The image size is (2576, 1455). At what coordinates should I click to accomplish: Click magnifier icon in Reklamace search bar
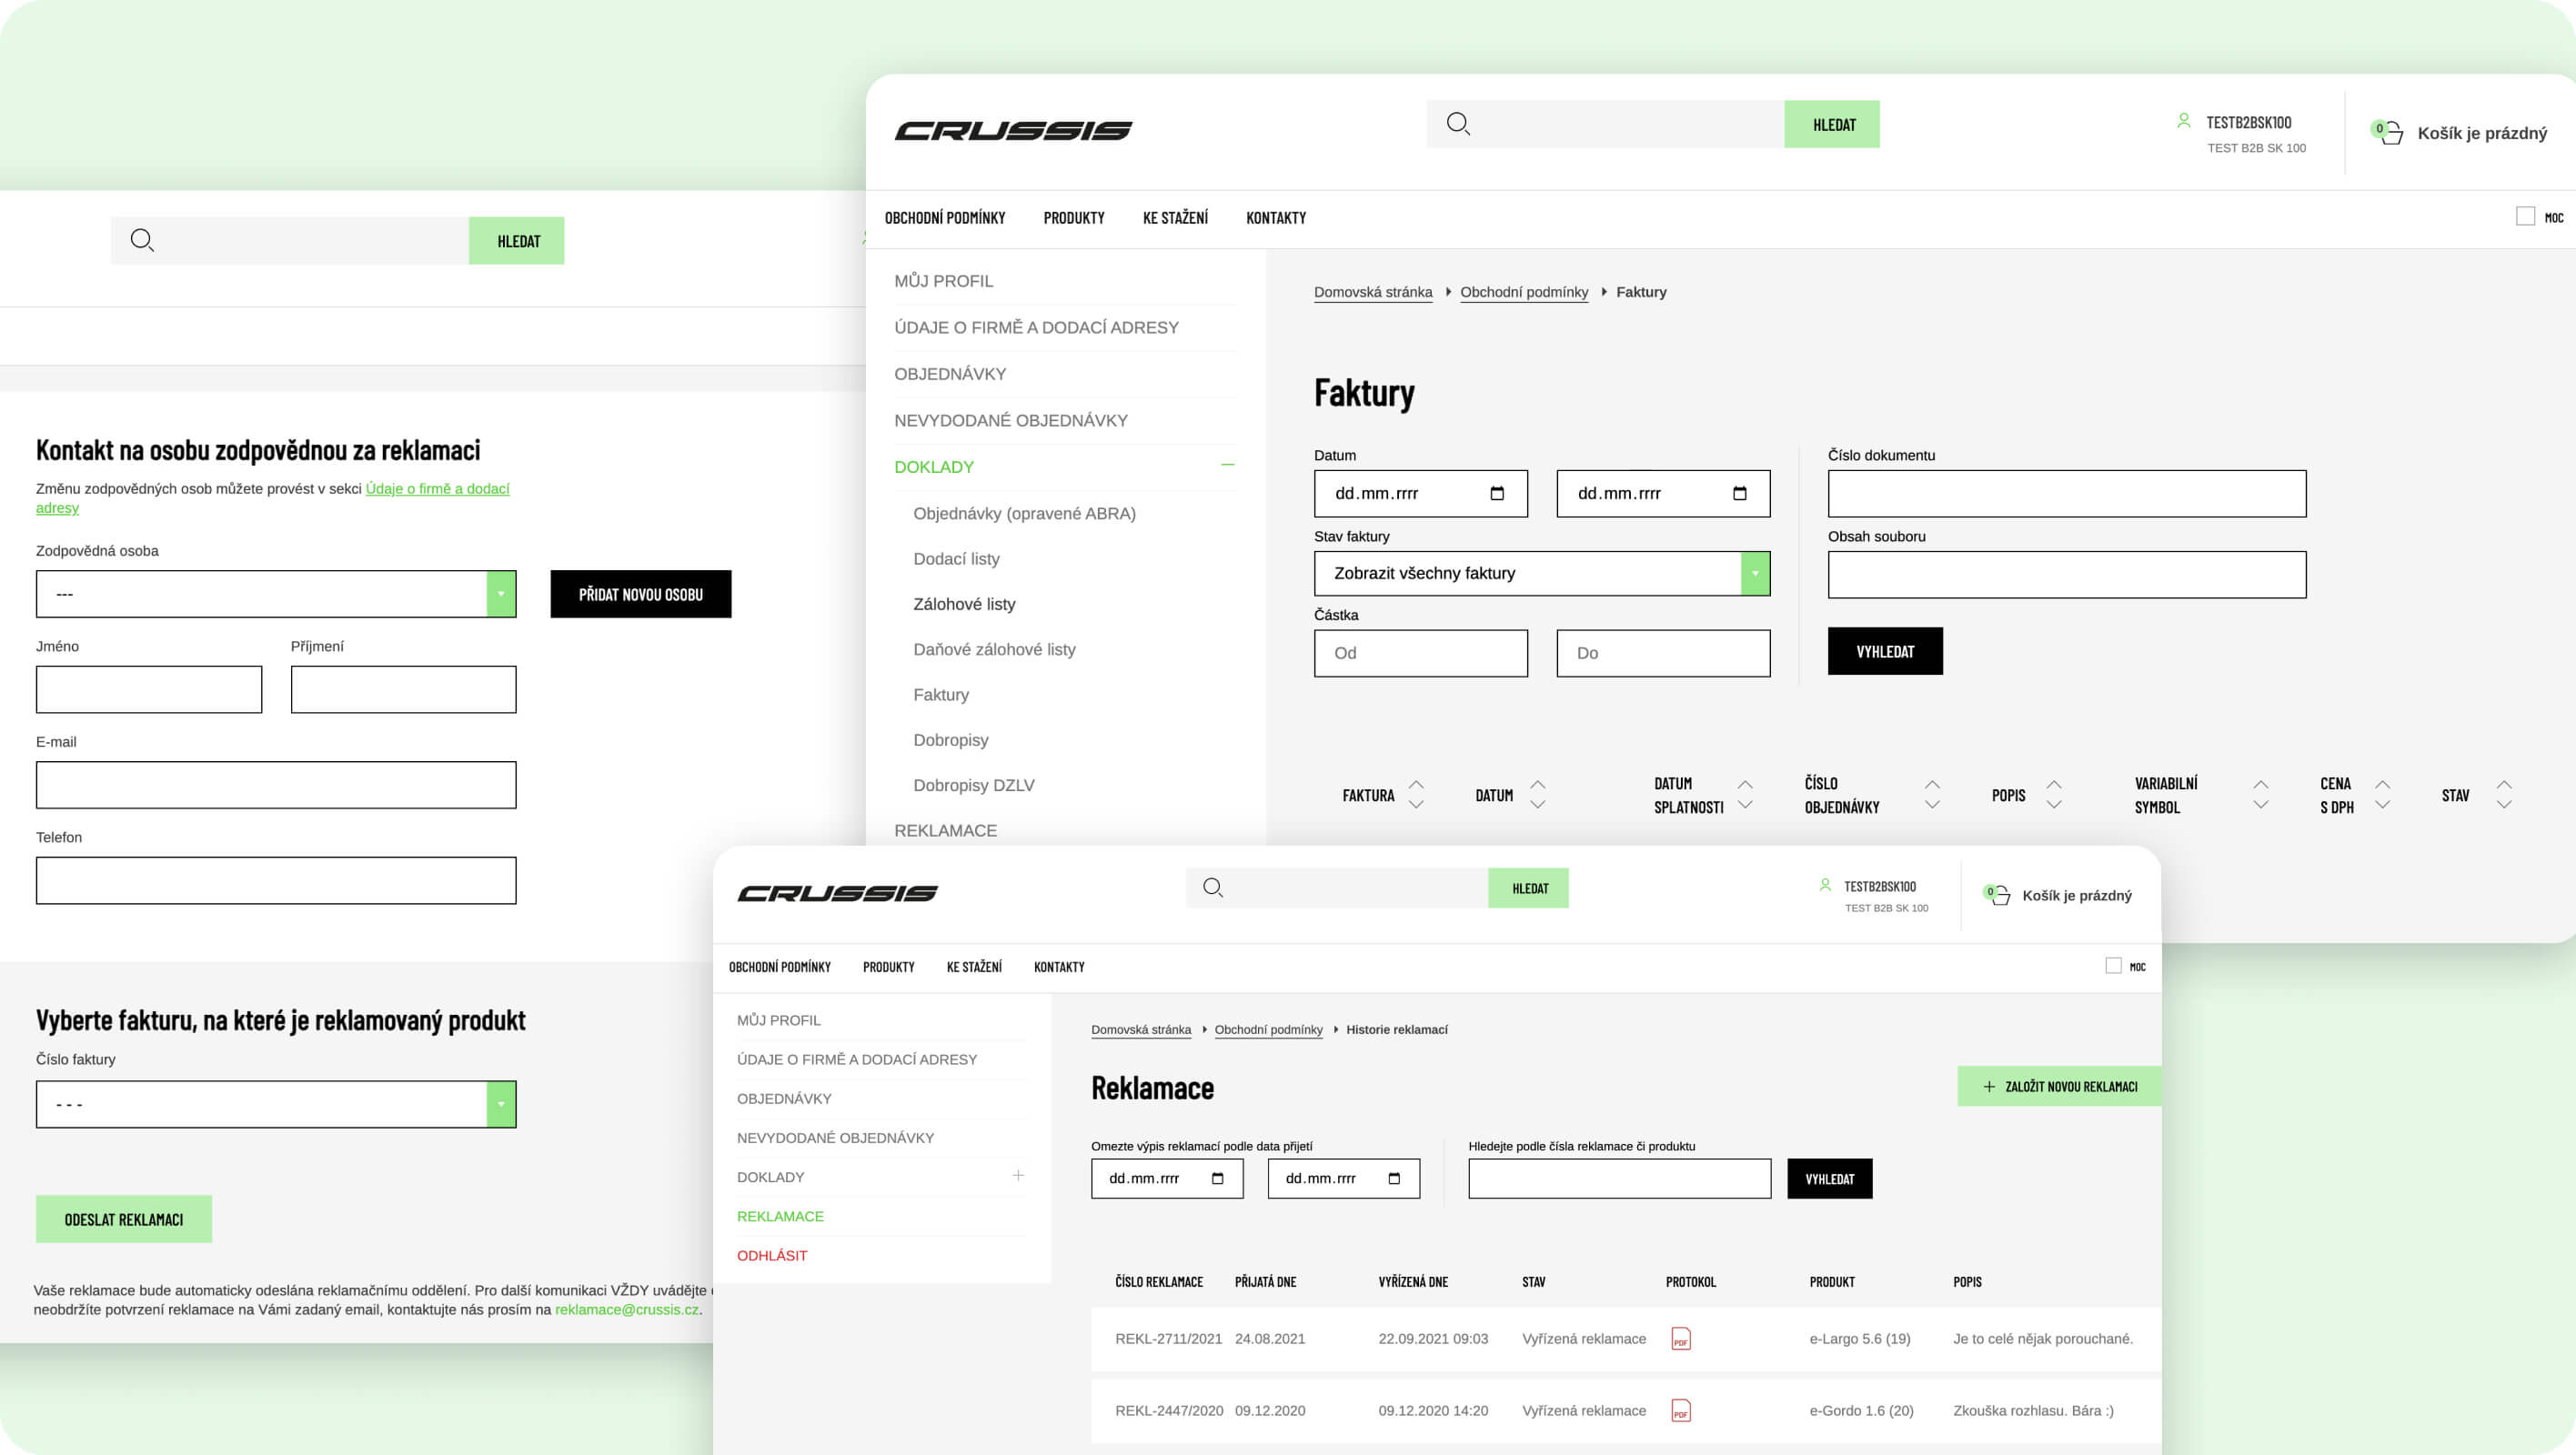pos(1212,888)
